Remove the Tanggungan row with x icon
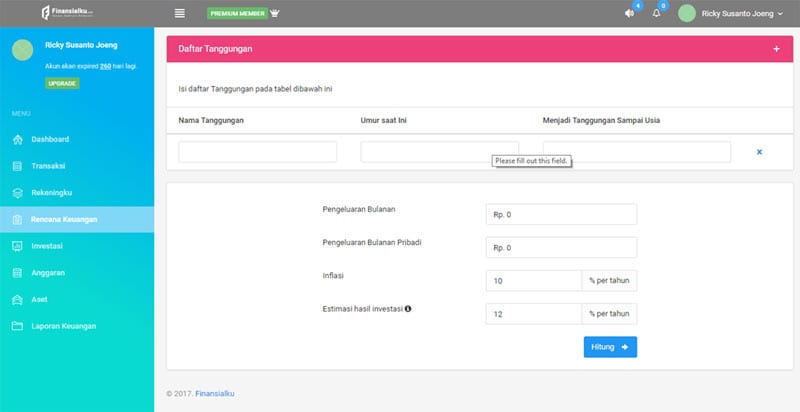 [759, 152]
